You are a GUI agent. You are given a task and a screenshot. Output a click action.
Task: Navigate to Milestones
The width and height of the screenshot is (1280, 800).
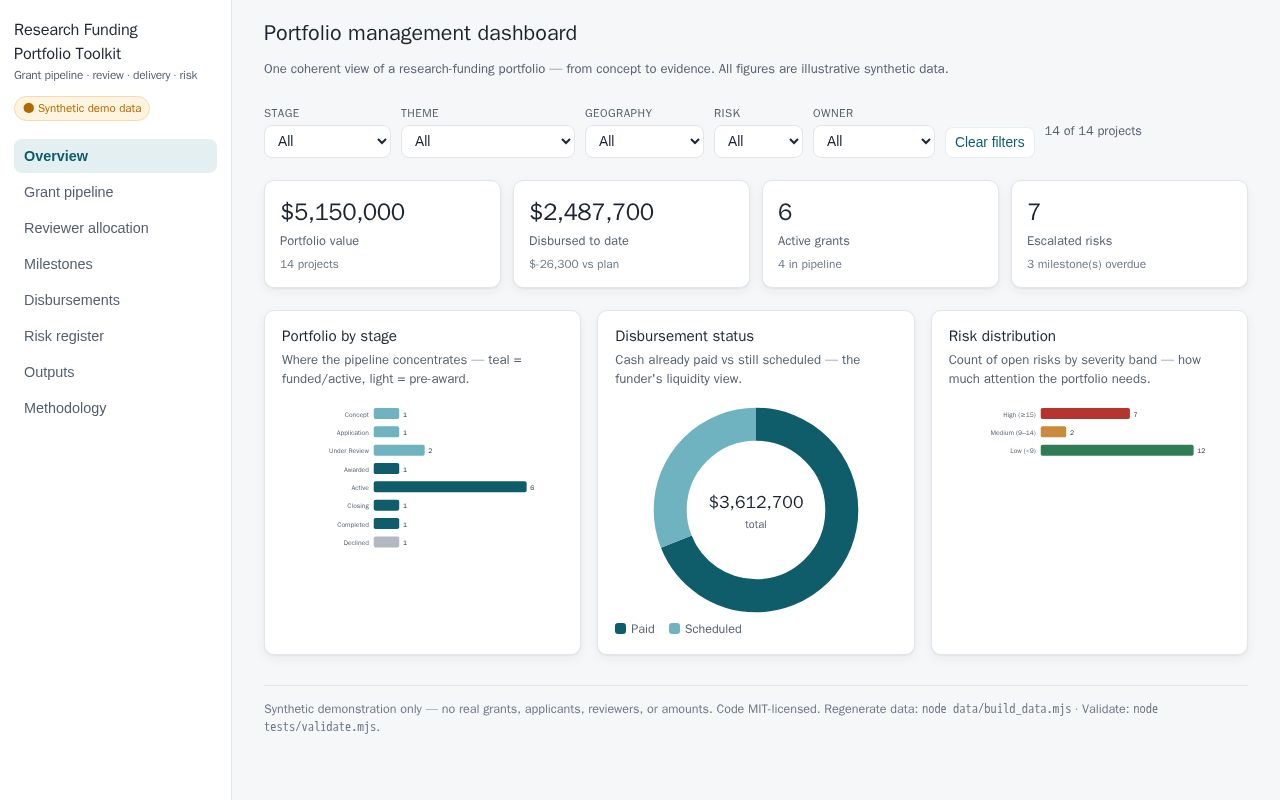(x=115, y=264)
